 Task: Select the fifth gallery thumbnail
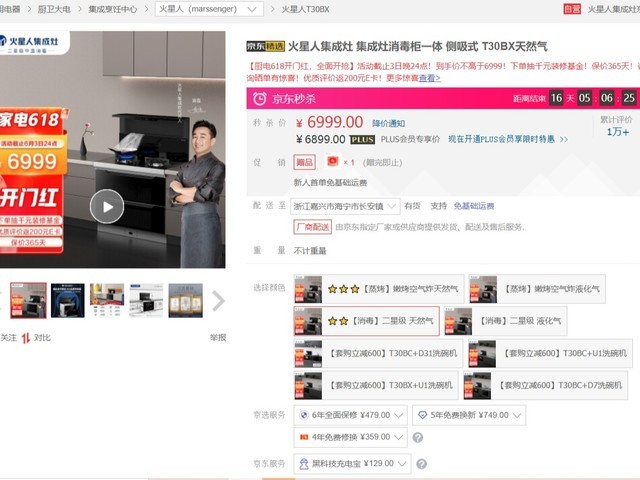tap(185, 300)
